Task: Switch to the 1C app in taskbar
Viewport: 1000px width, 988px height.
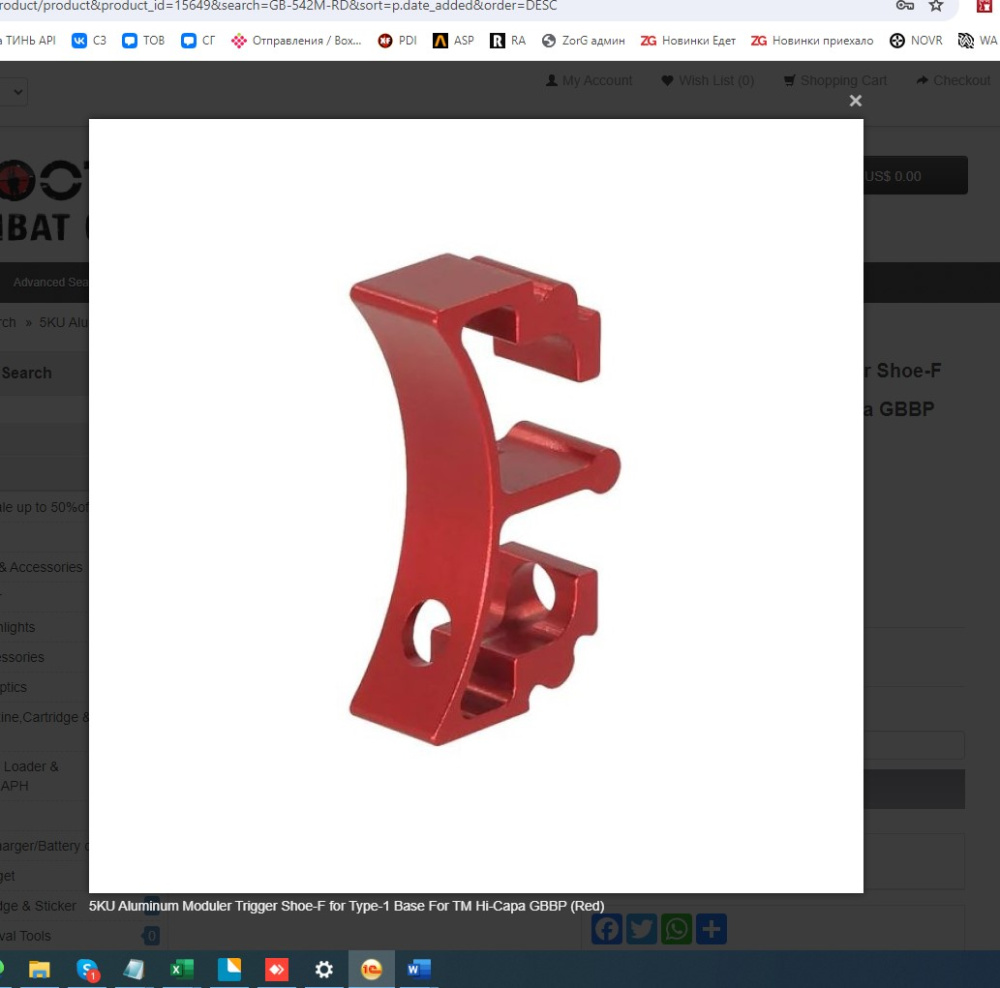Action: 371,970
